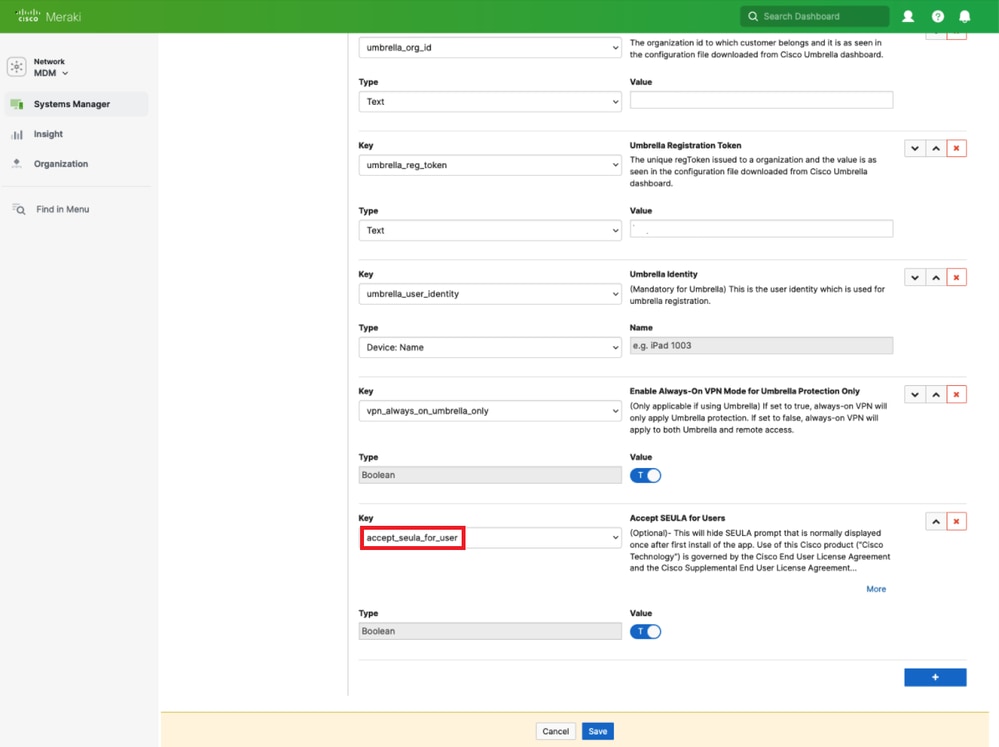Open the notifications bell icon
Screen dimensions: 999x747
click(x=964, y=16)
